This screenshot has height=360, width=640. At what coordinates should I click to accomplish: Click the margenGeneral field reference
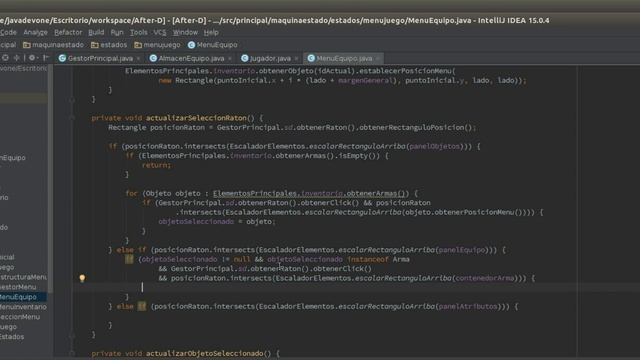click(x=365, y=80)
